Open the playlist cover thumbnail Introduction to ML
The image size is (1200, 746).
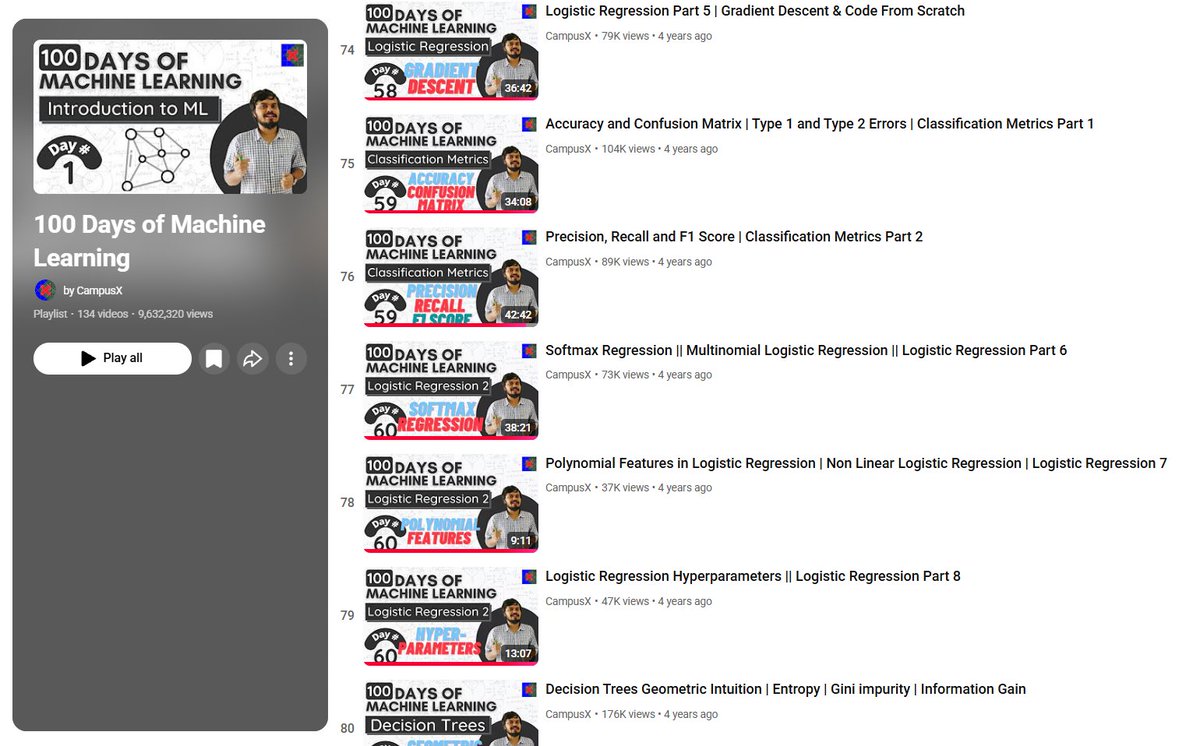[170, 117]
